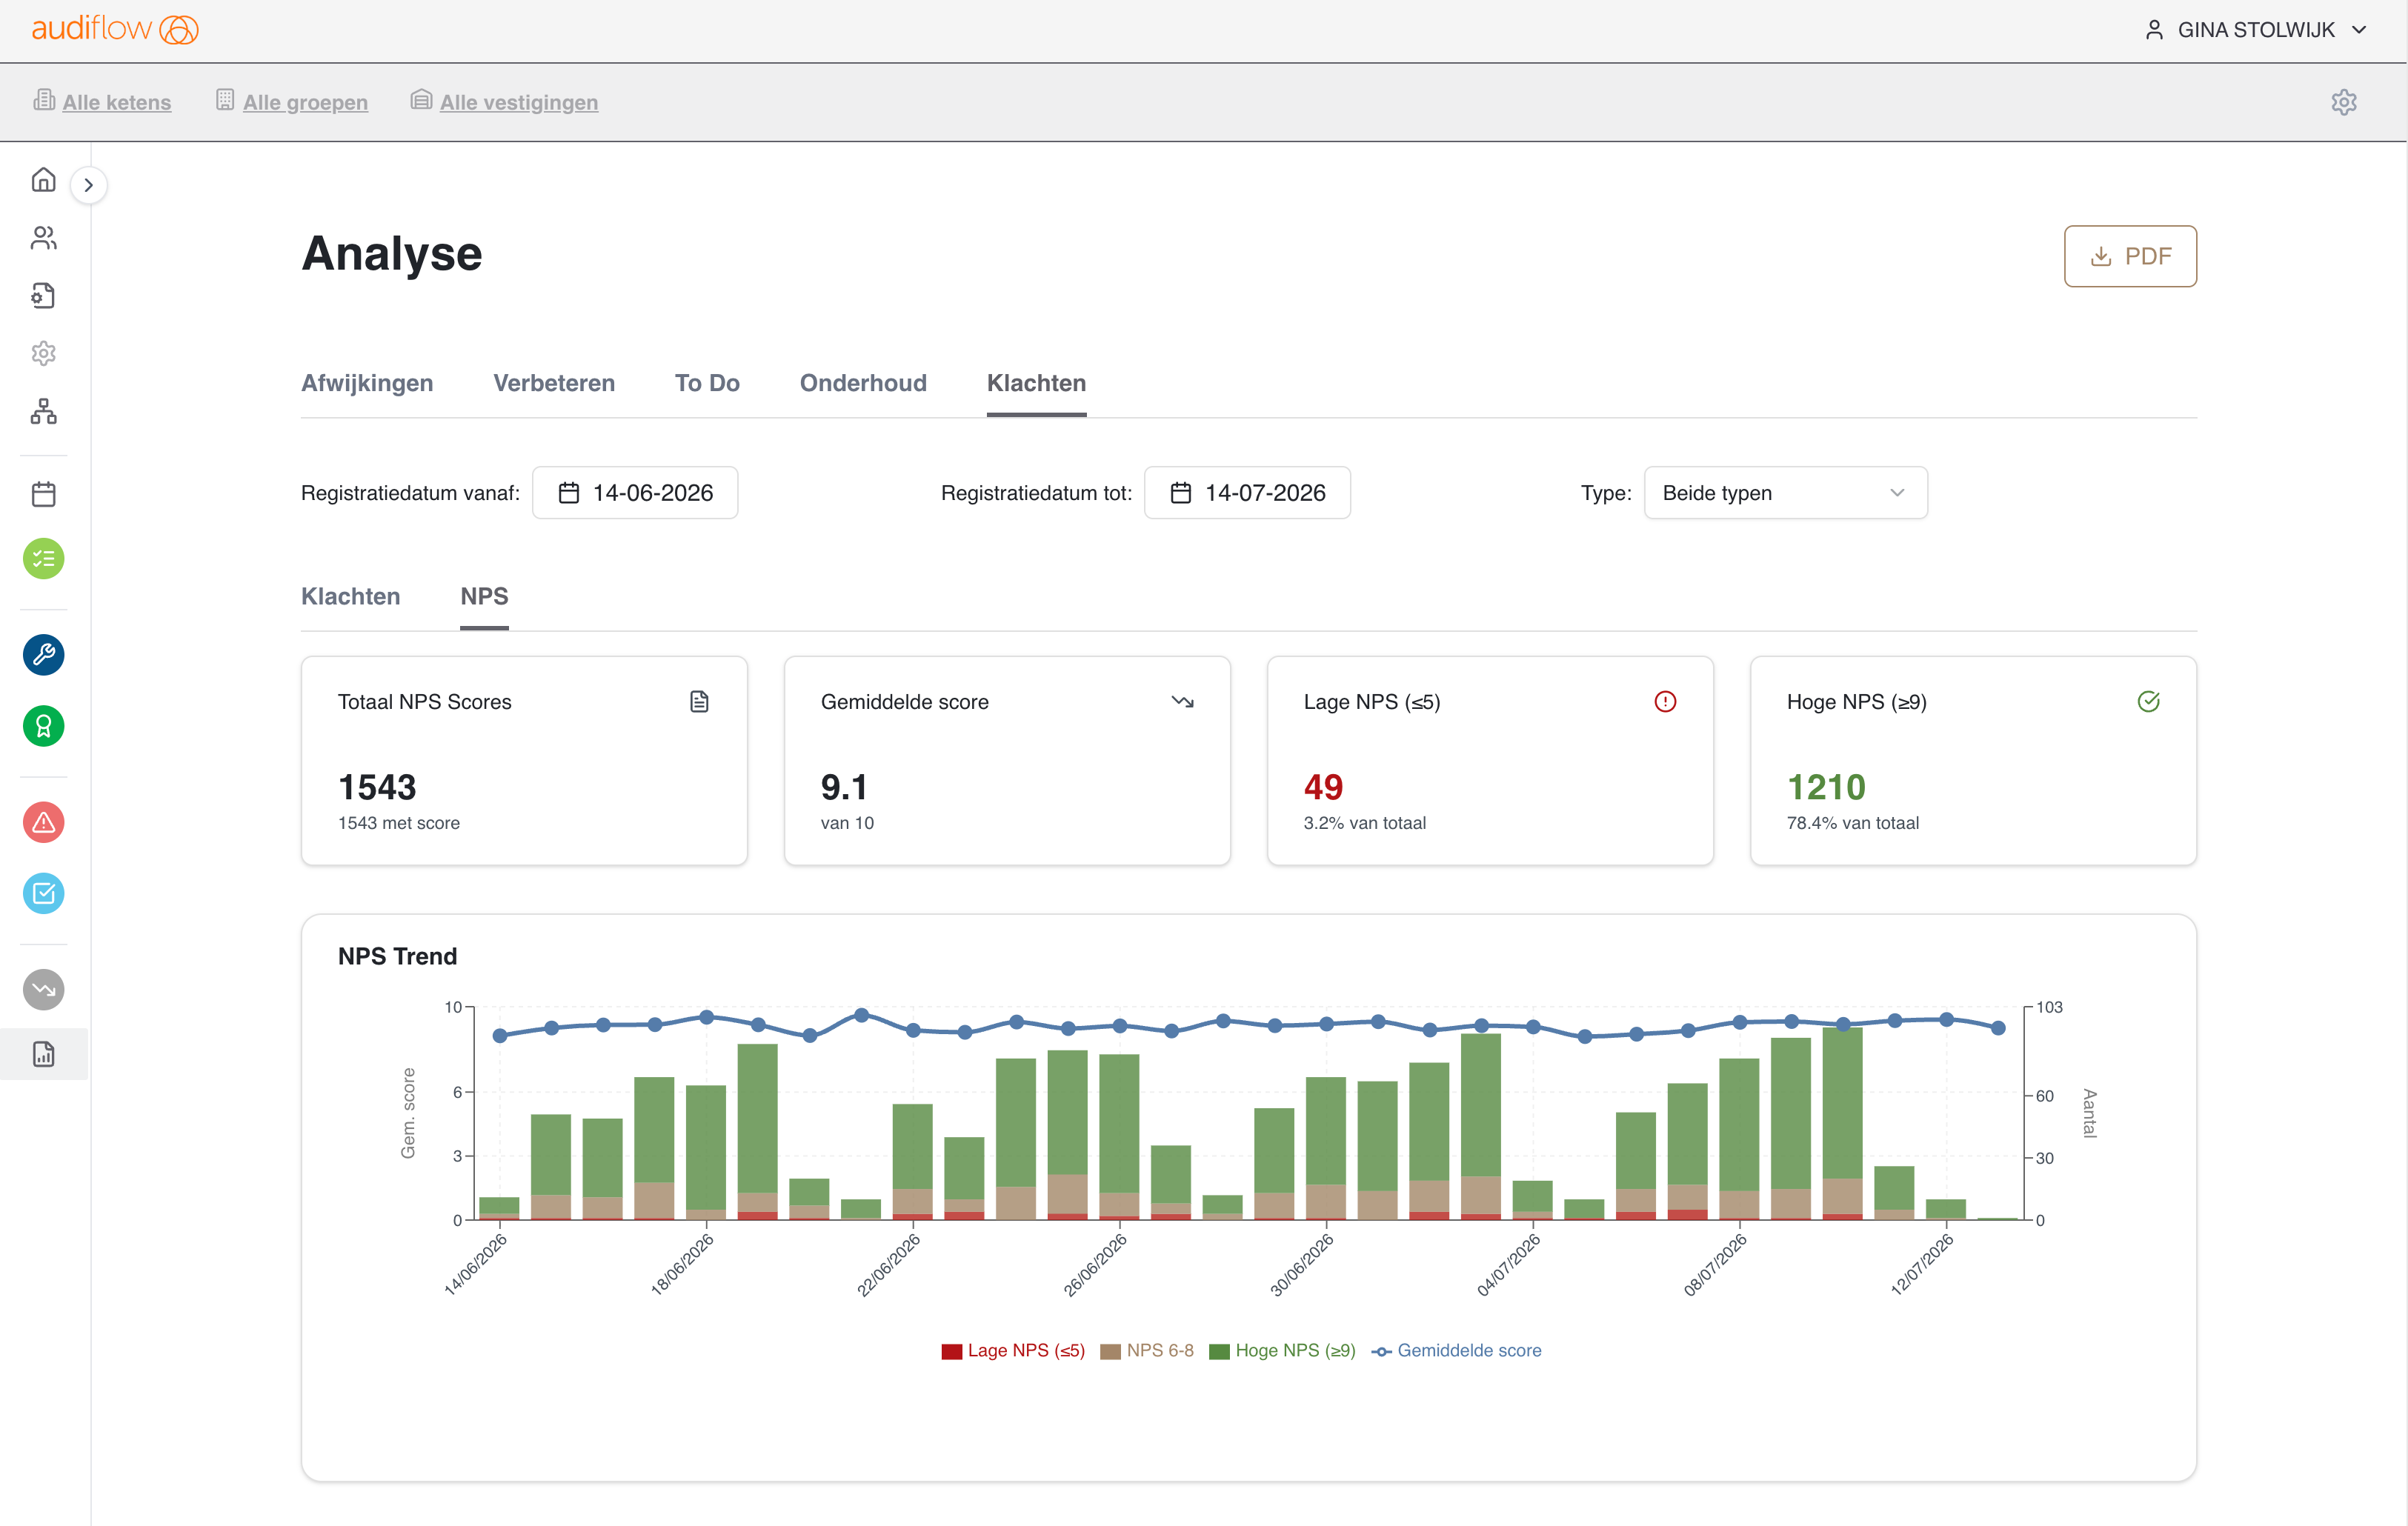Open the Alle ketens link
Image resolution: width=2408 pixels, height=1526 pixels.
click(117, 102)
